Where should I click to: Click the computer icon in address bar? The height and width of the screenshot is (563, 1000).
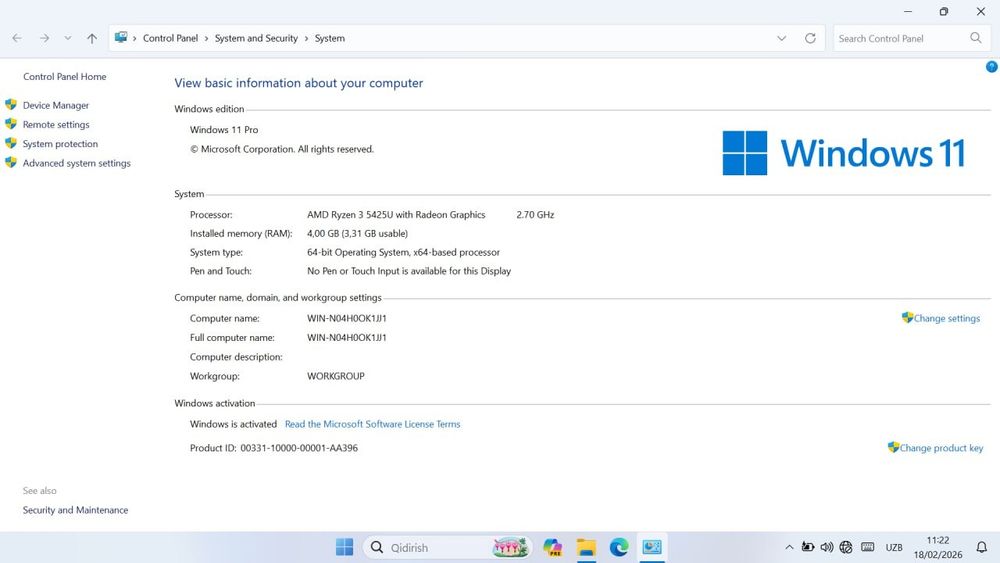(x=121, y=38)
